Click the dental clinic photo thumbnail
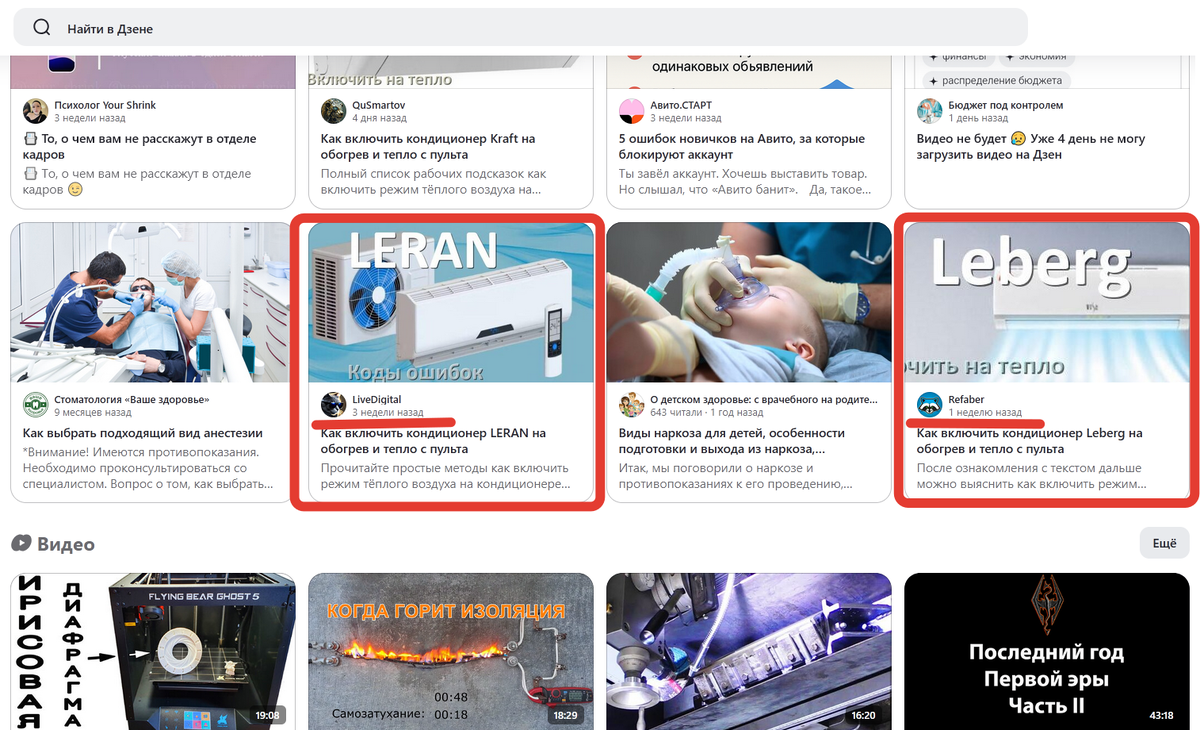The image size is (1200, 730). (x=153, y=302)
